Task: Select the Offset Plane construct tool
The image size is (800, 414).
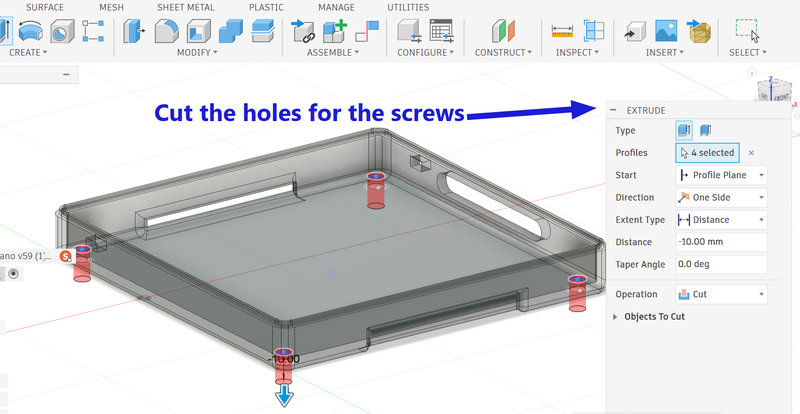Action: click(504, 31)
